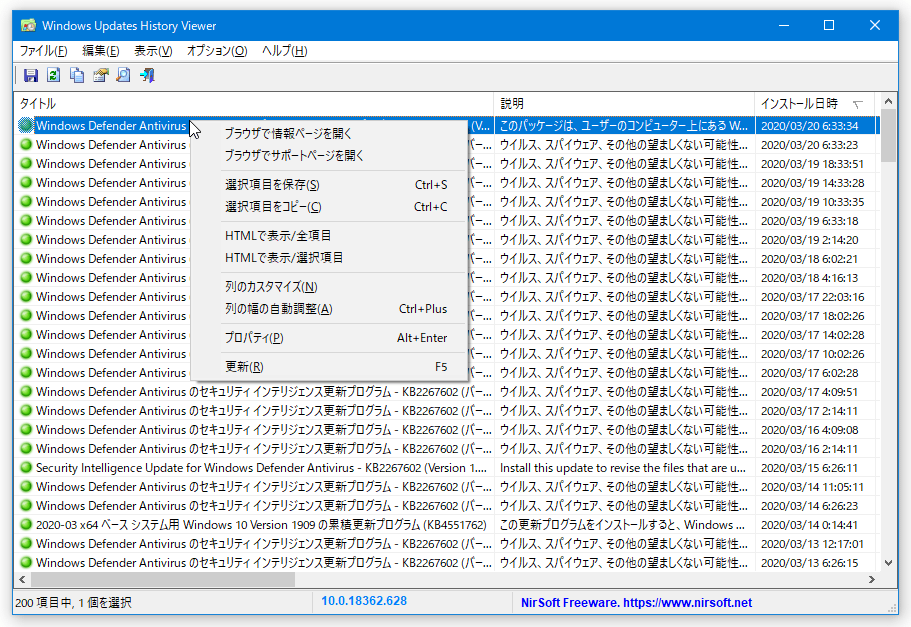This screenshot has height=627, width=911.
Task: Sort by the インストール日時 column header
Action: (x=817, y=104)
